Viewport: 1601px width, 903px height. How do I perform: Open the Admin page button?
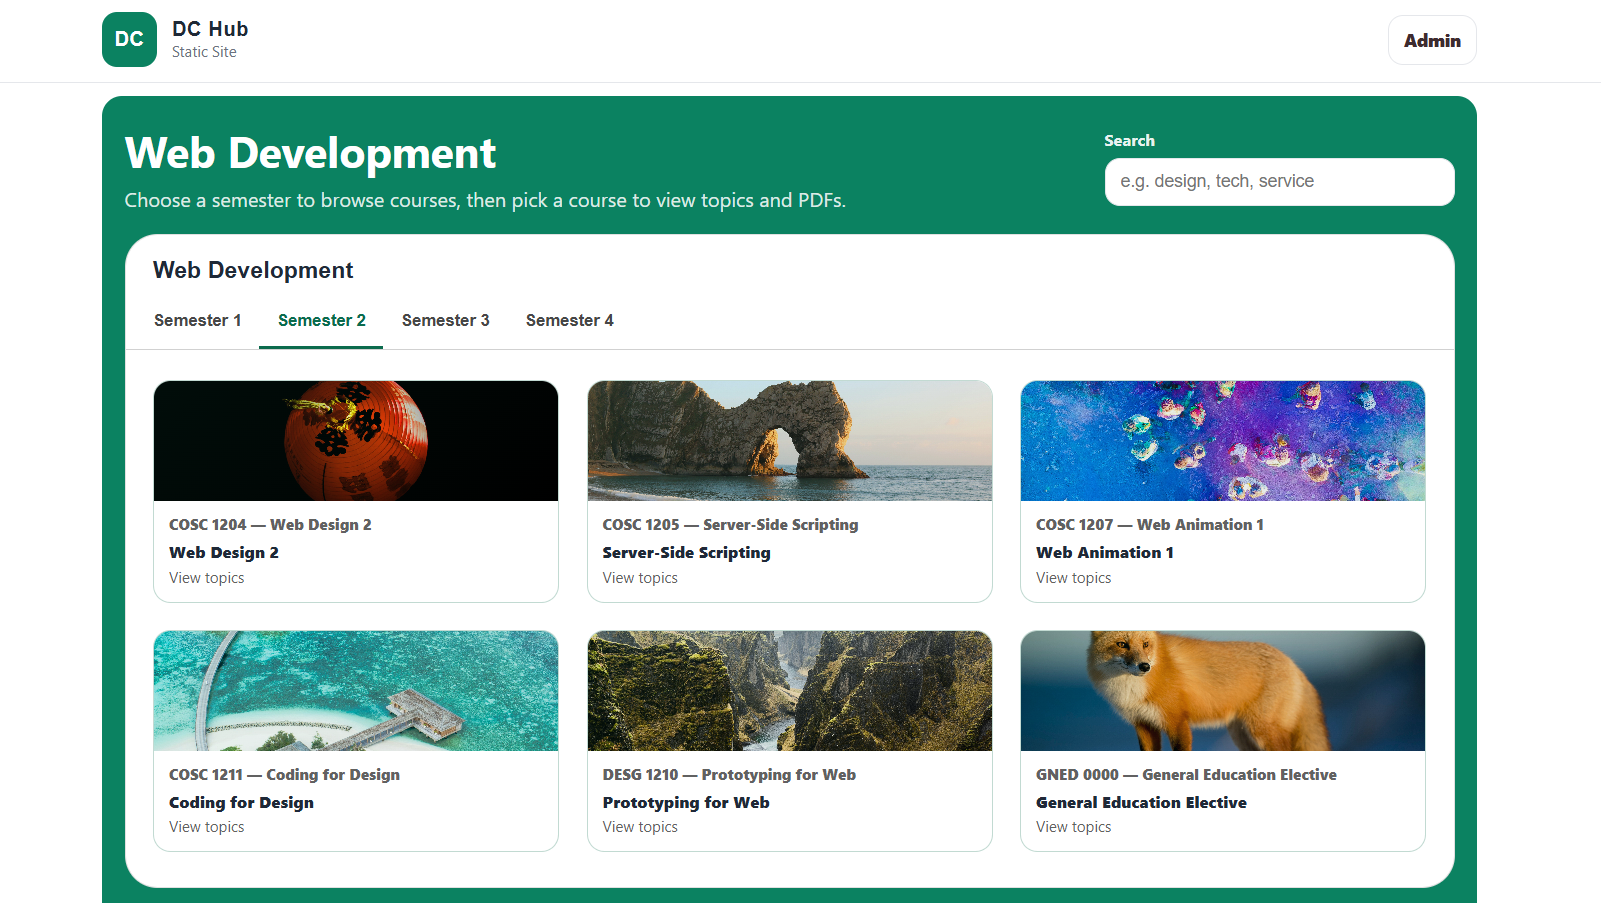pos(1431,41)
